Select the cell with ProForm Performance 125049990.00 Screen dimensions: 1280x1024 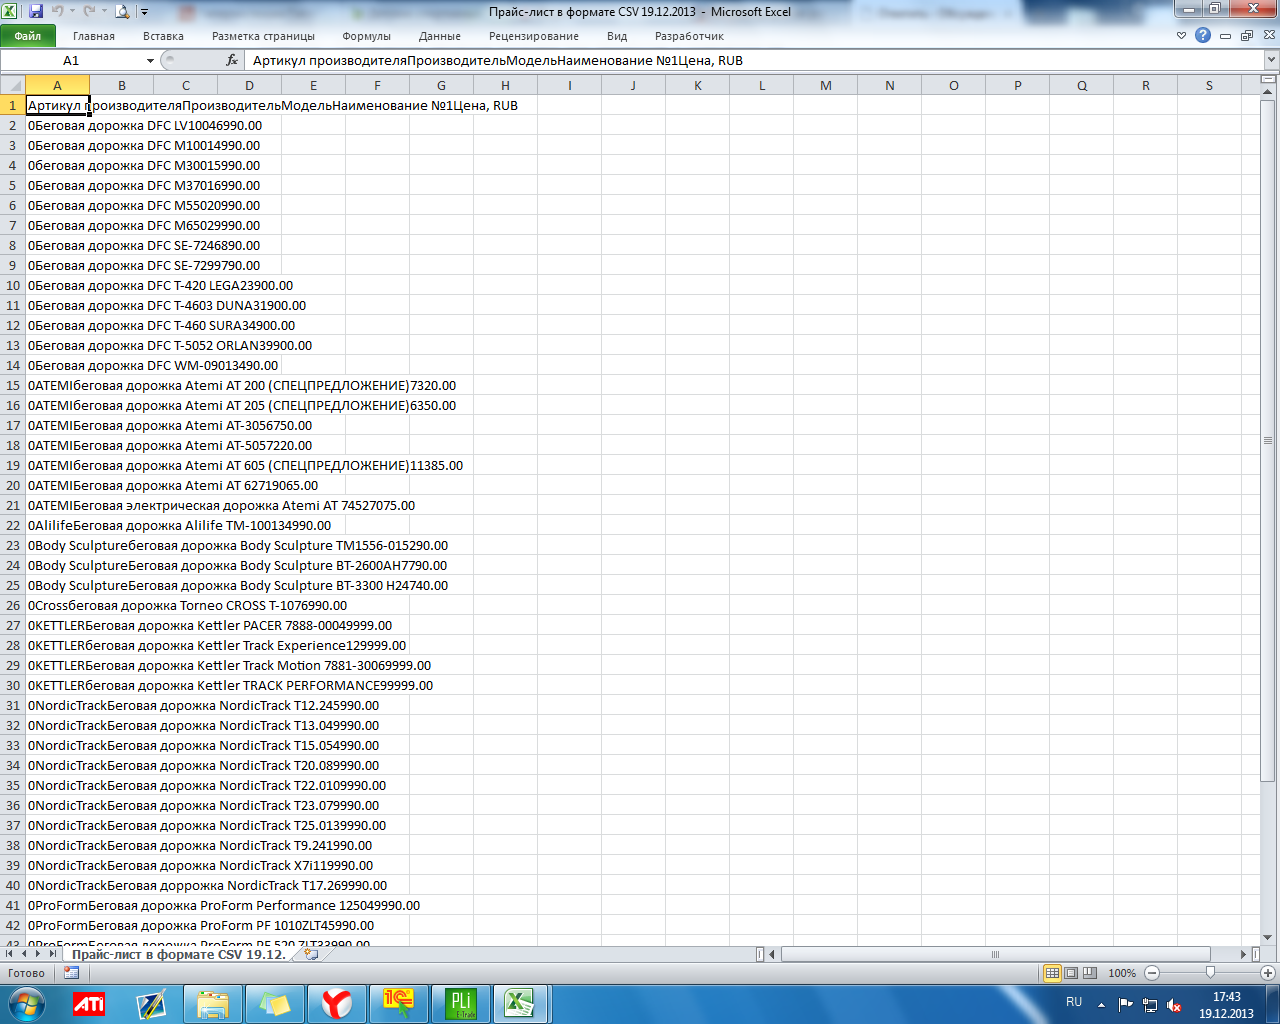tap(57, 905)
